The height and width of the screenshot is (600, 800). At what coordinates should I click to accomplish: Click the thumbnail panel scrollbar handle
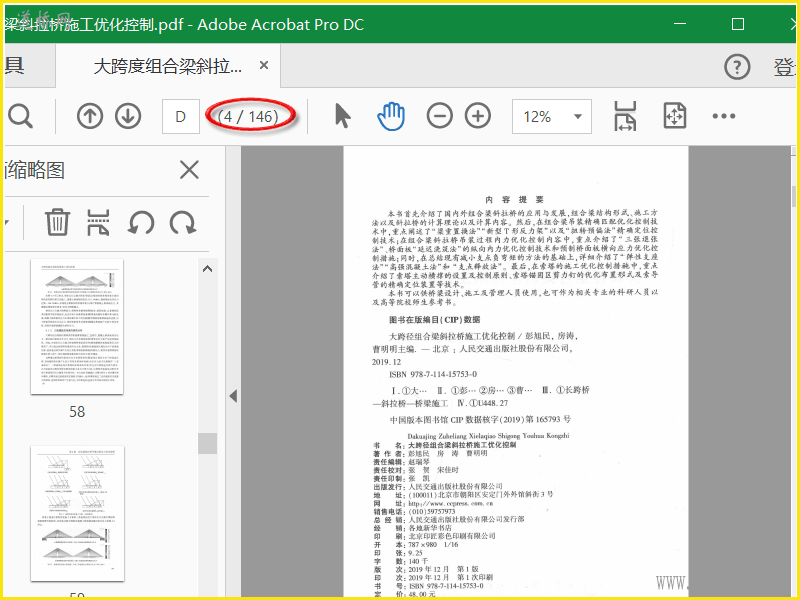point(208,443)
